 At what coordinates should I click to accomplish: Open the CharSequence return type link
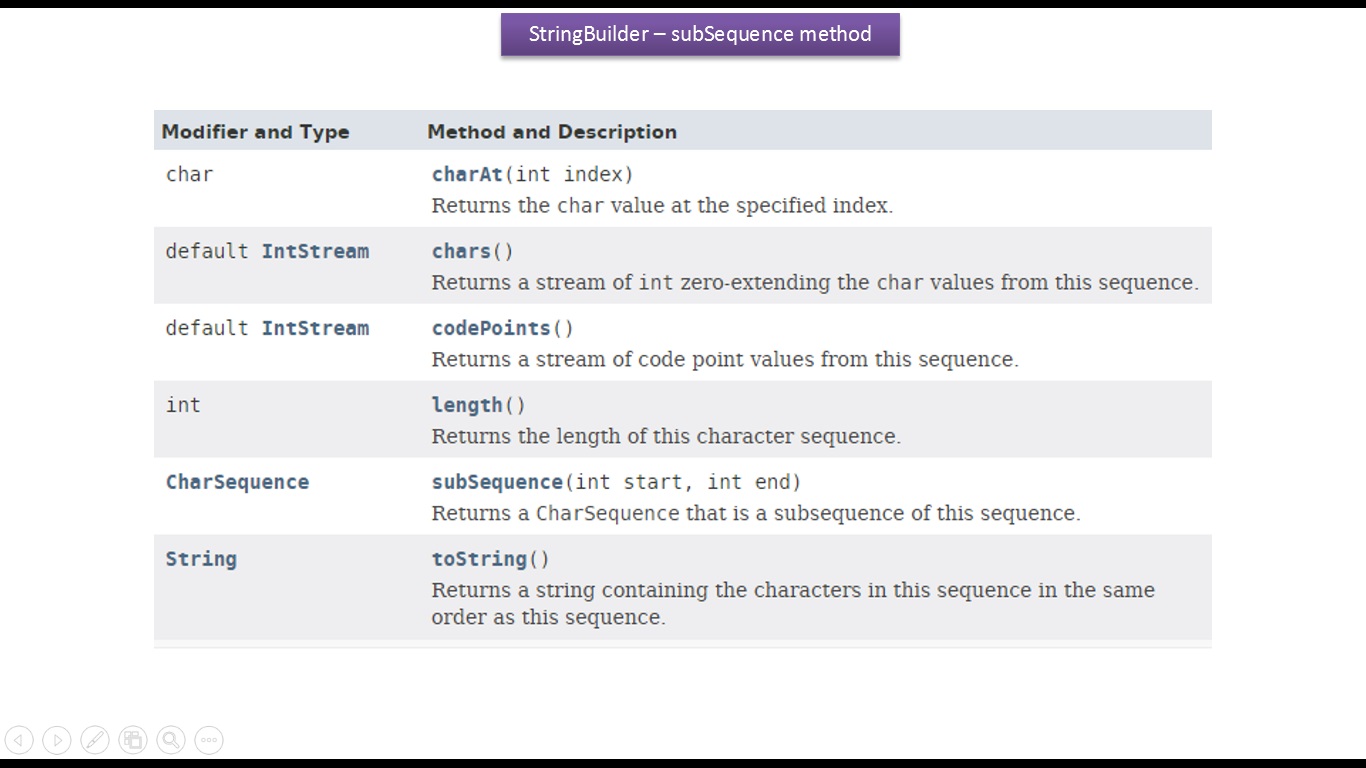point(237,482)
